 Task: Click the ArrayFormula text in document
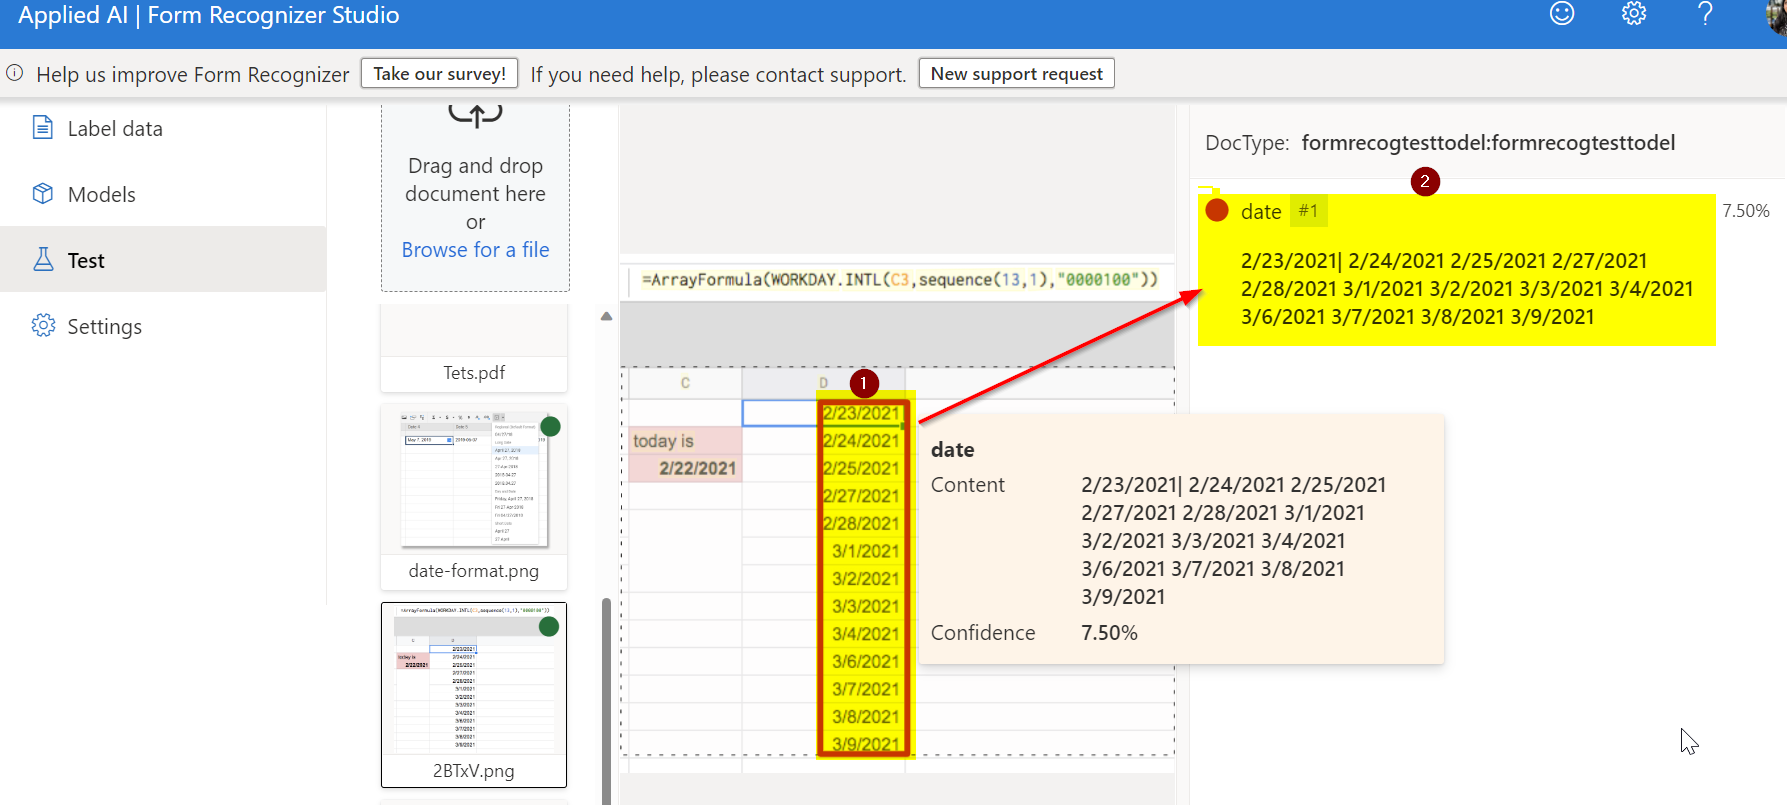(x=899, y=279)
